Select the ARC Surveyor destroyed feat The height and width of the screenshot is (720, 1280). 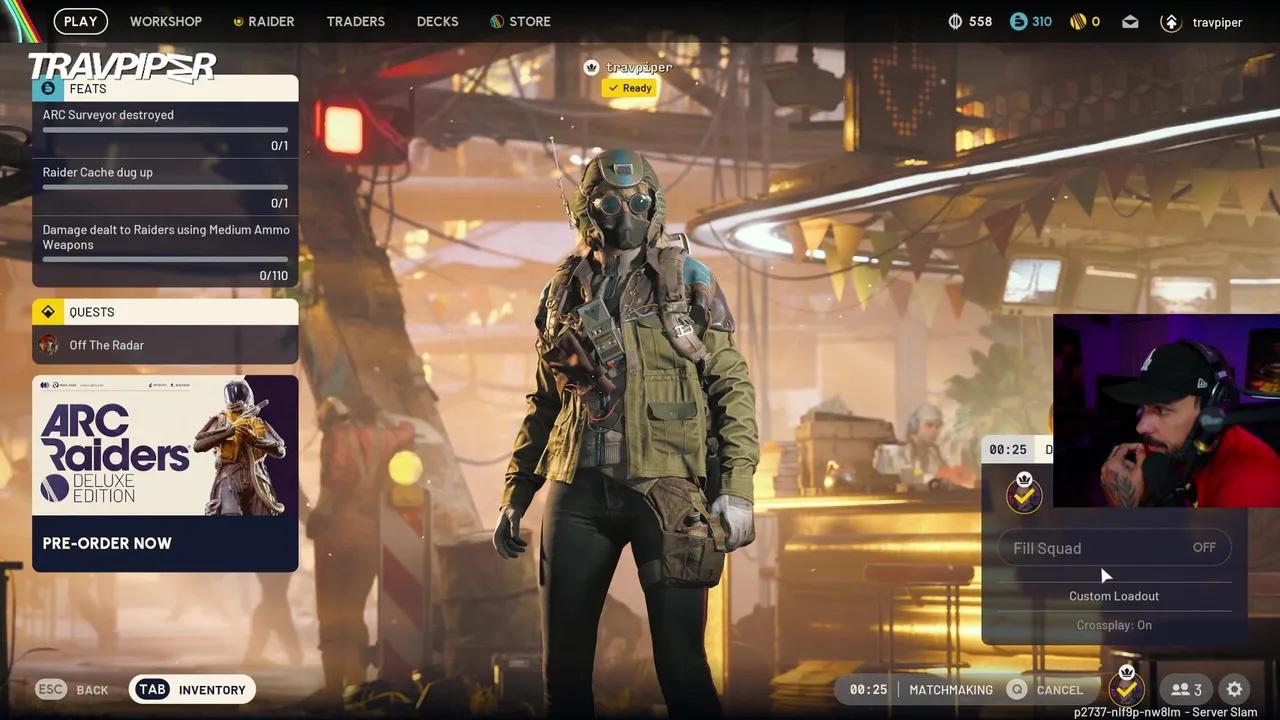(165, 130)
